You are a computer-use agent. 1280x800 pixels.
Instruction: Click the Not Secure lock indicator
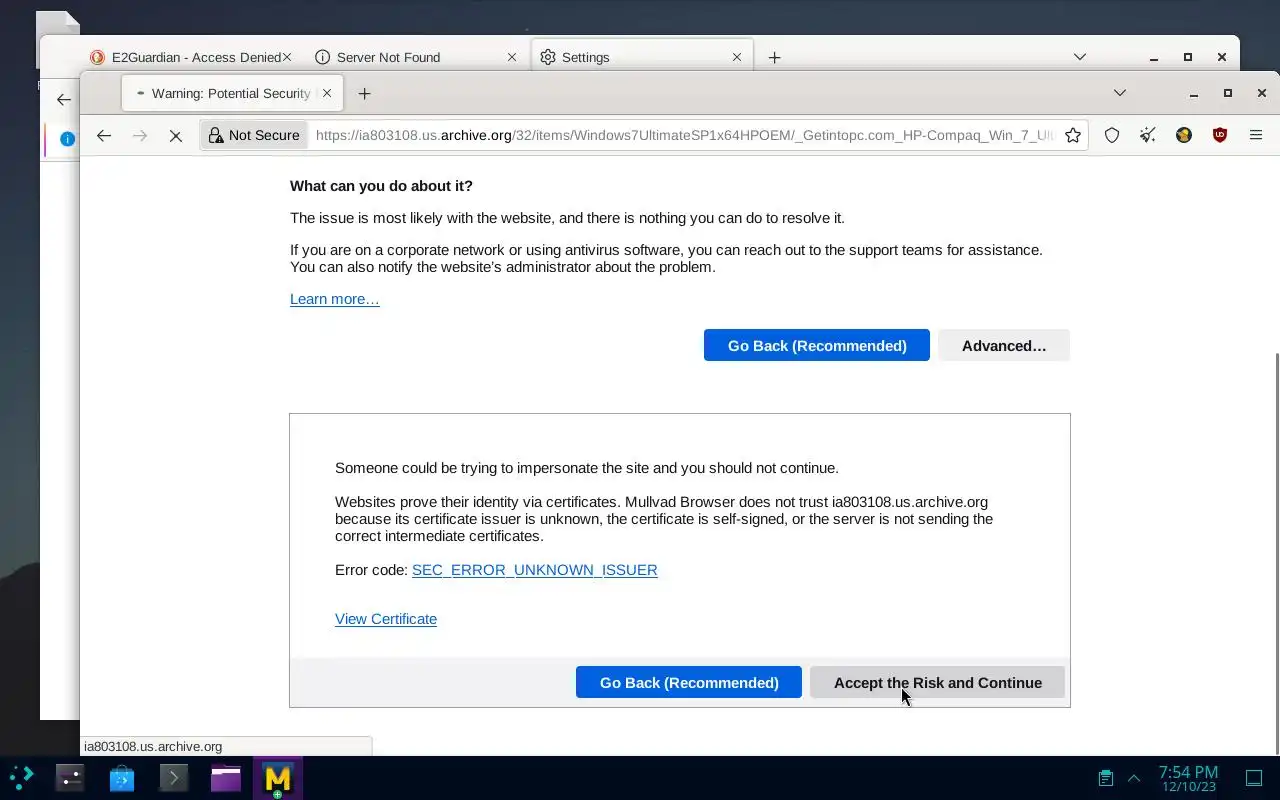pos(254,135)
